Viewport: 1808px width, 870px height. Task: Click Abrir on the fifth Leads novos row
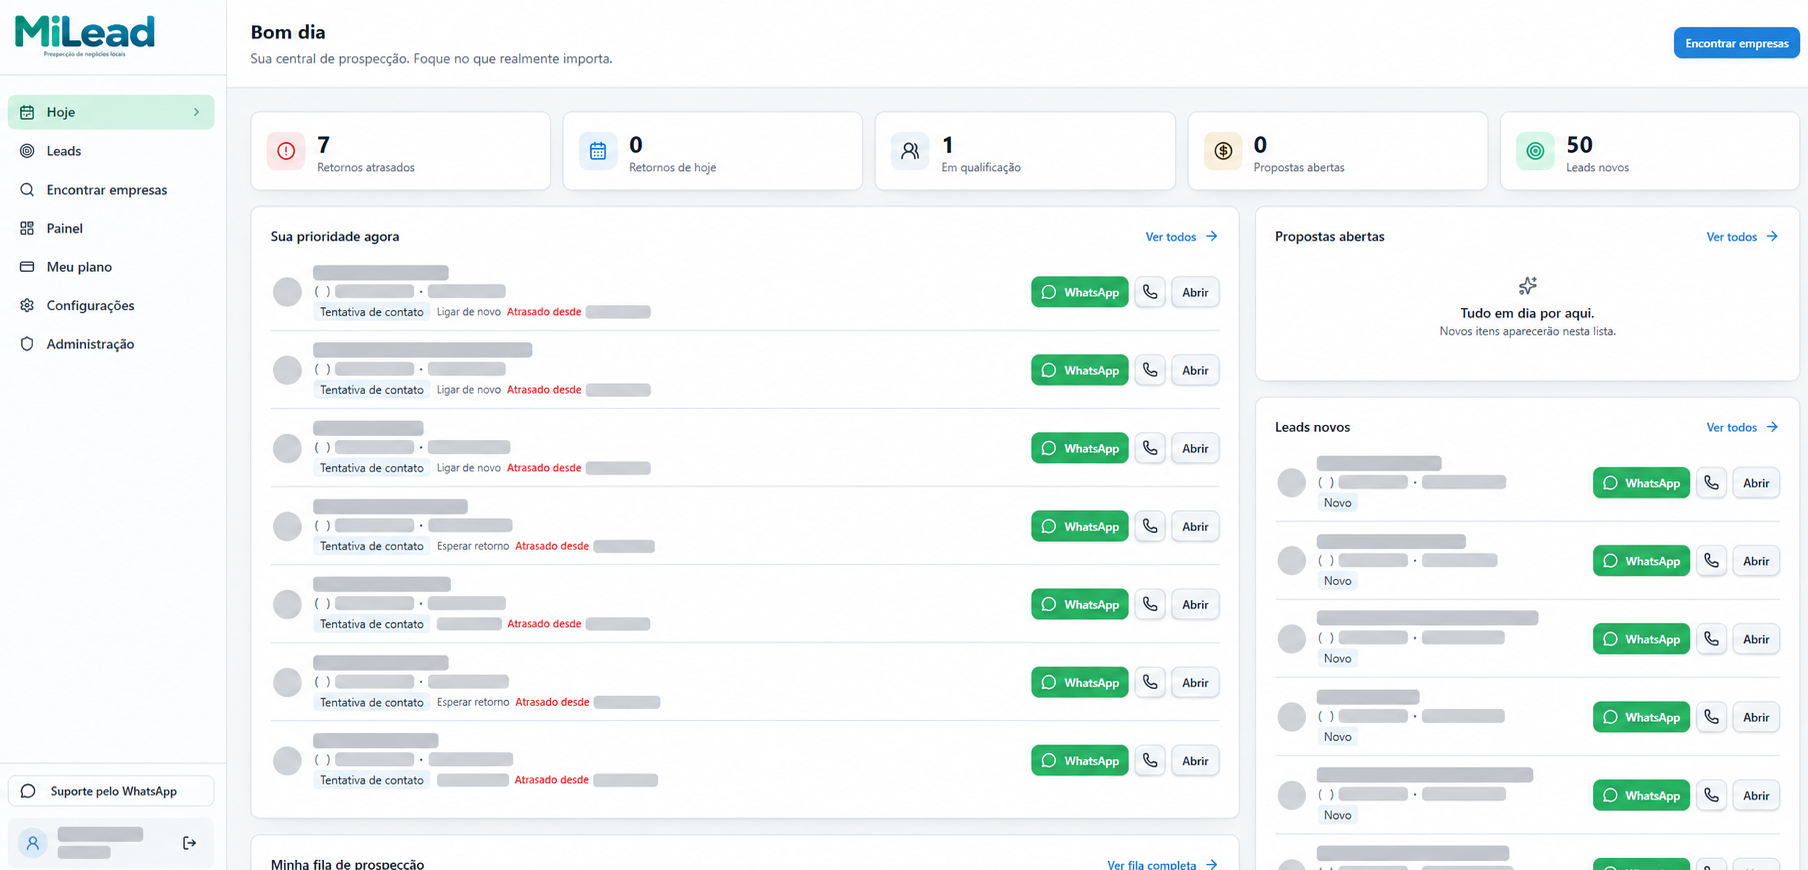point(1756,795)
